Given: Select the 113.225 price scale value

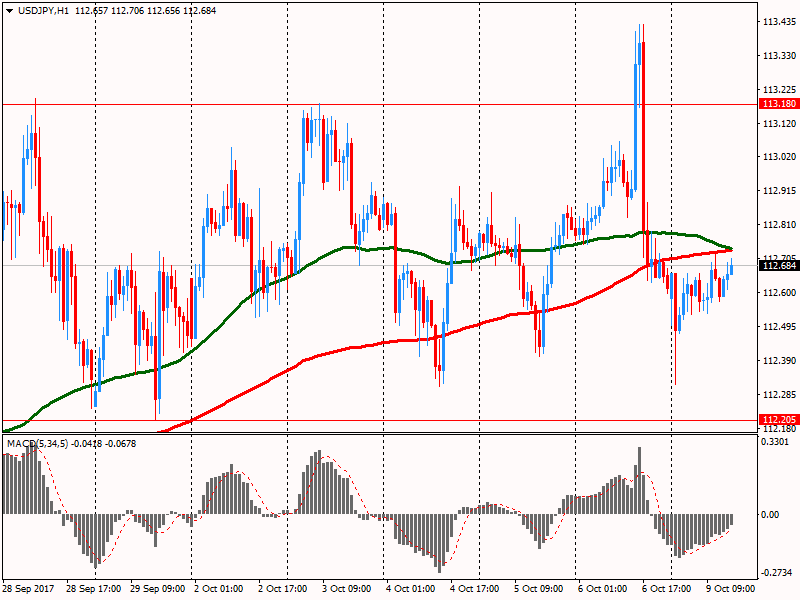Looking at the screenshot, I should coord(780,90).
